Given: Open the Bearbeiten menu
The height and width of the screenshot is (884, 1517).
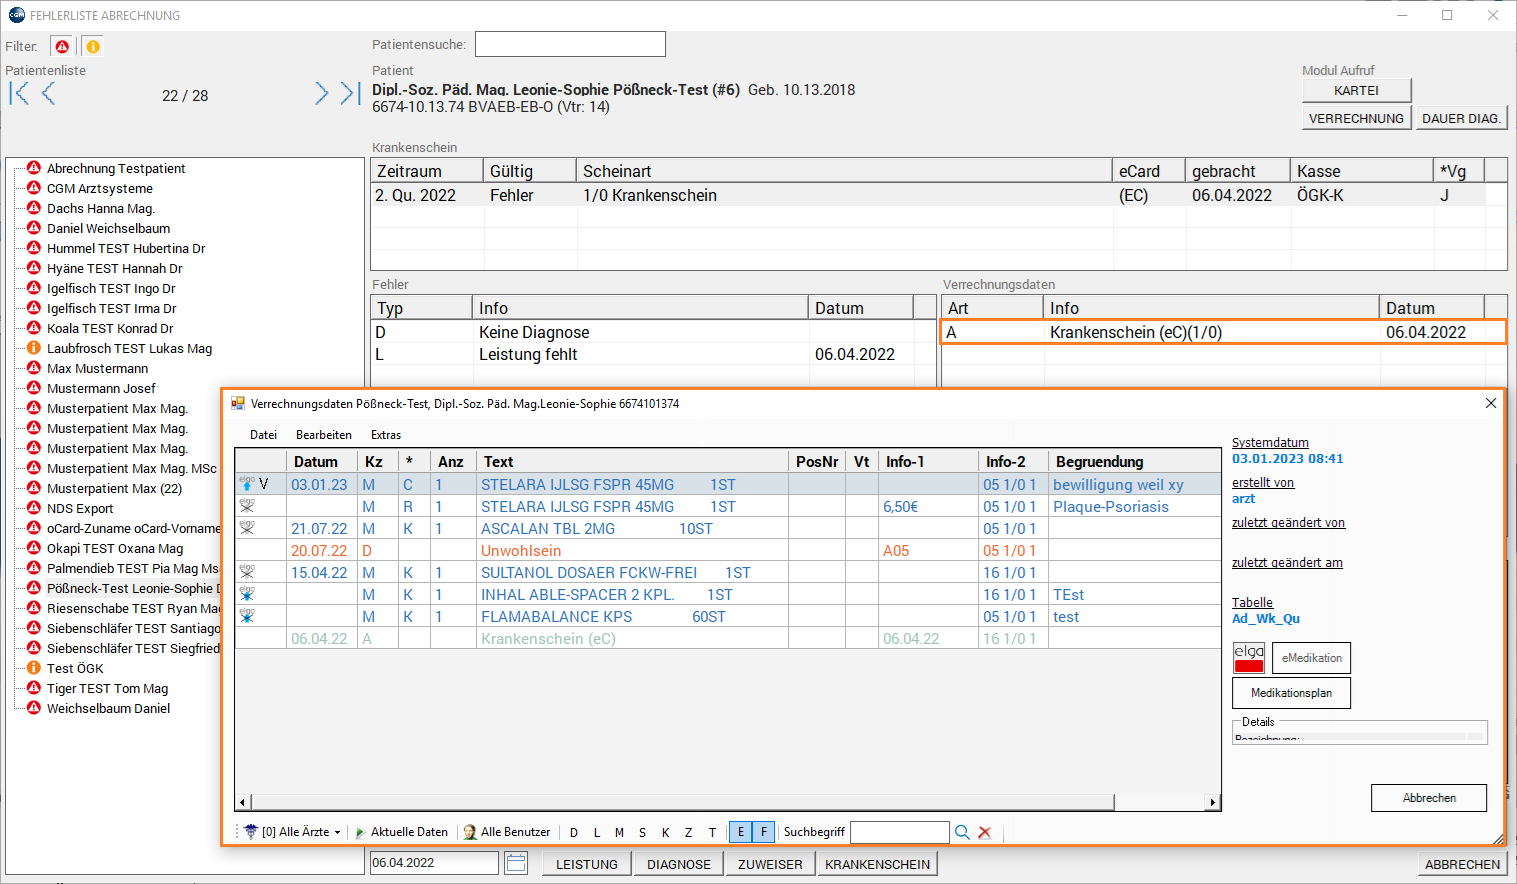Looking at the screenshot, I should tap(324, 435).
